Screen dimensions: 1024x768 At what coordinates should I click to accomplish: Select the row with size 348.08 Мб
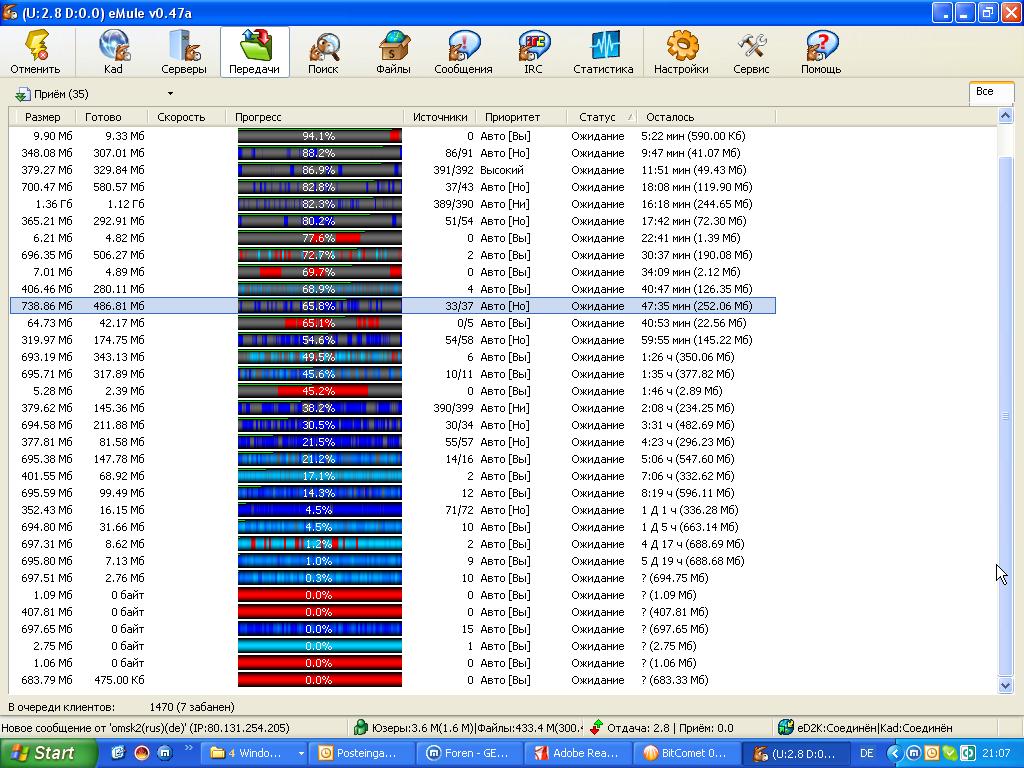click(392, 153)
